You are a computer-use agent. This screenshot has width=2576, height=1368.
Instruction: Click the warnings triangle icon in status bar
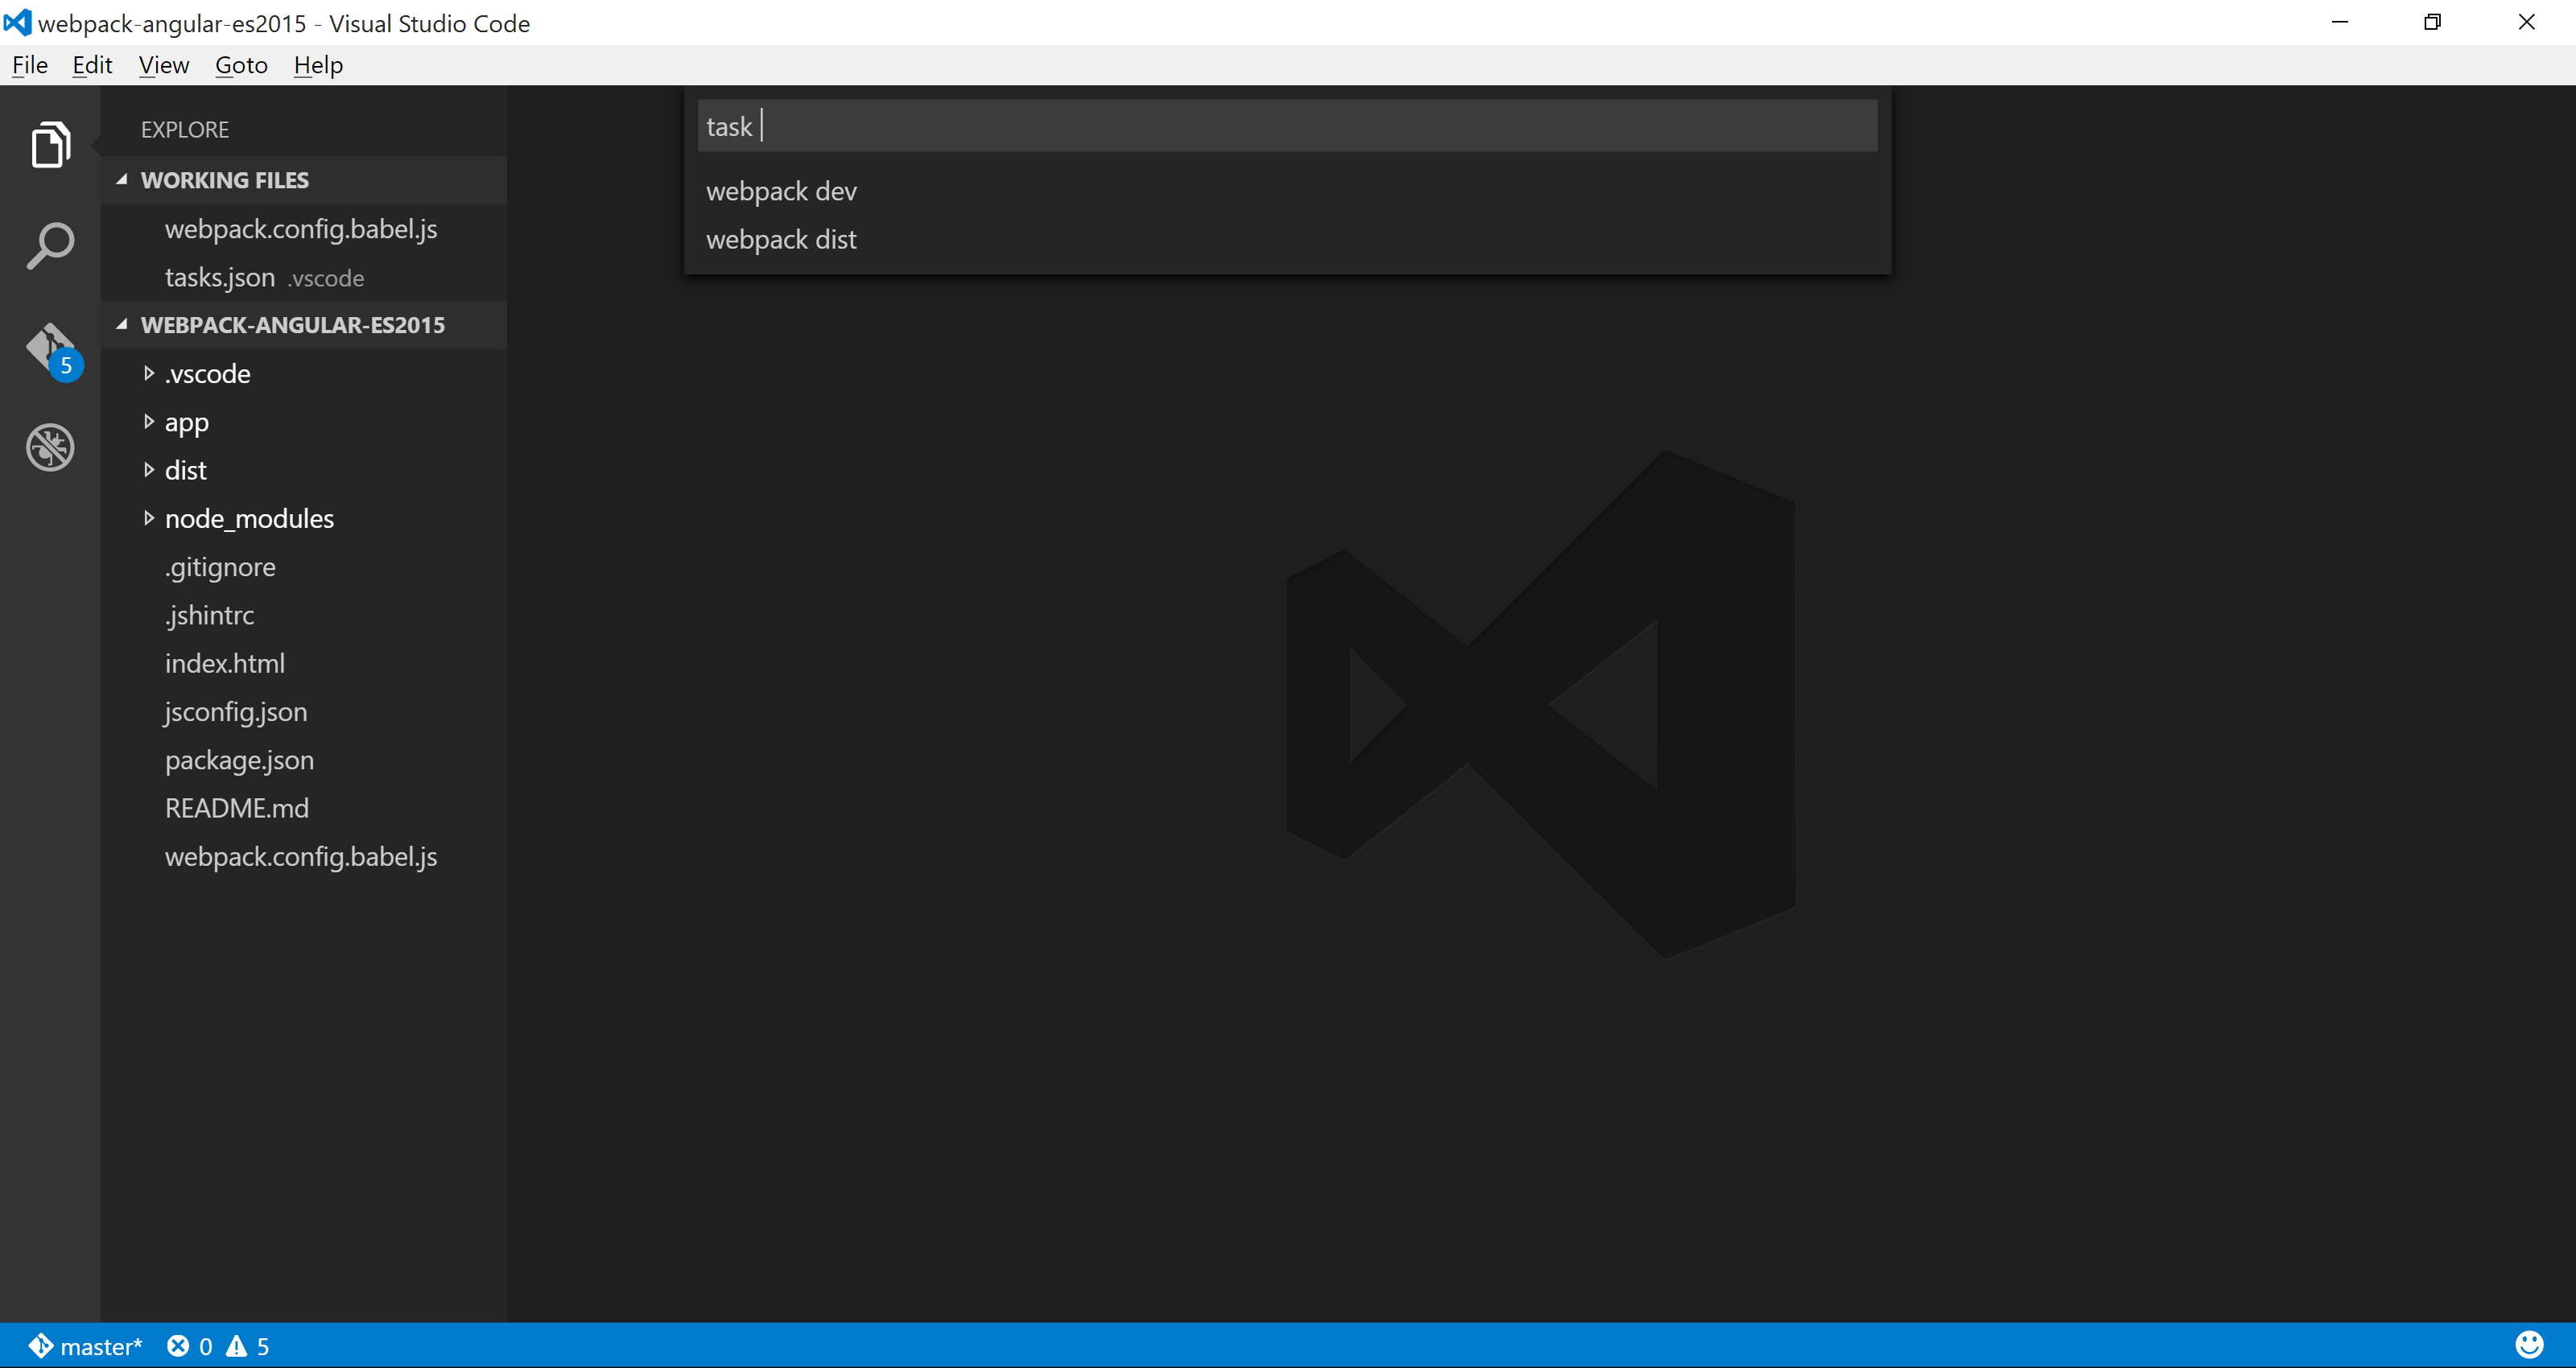pos(236,1346)
